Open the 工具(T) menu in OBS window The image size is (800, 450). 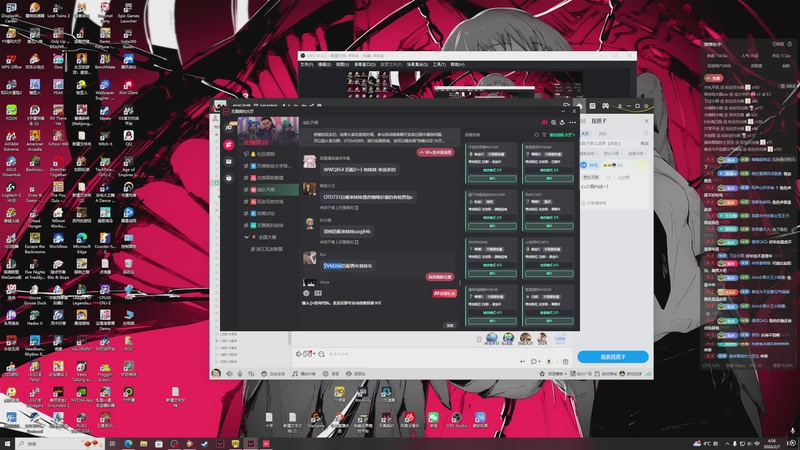click(x=439, y=65)
